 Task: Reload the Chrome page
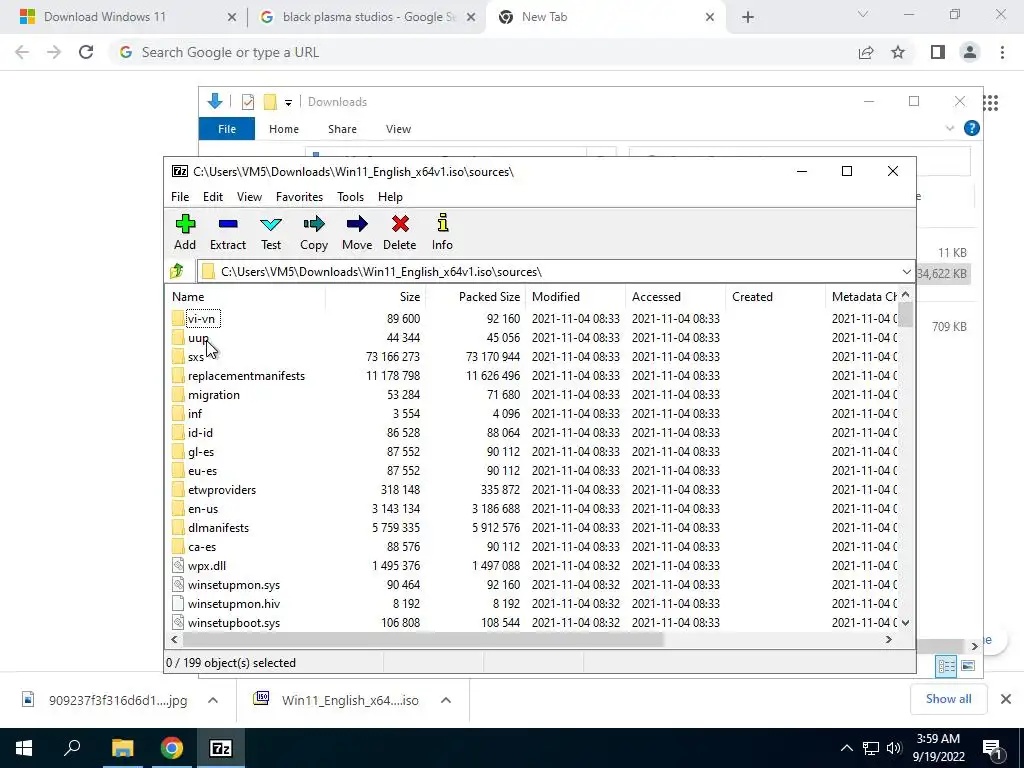point(86,52)
